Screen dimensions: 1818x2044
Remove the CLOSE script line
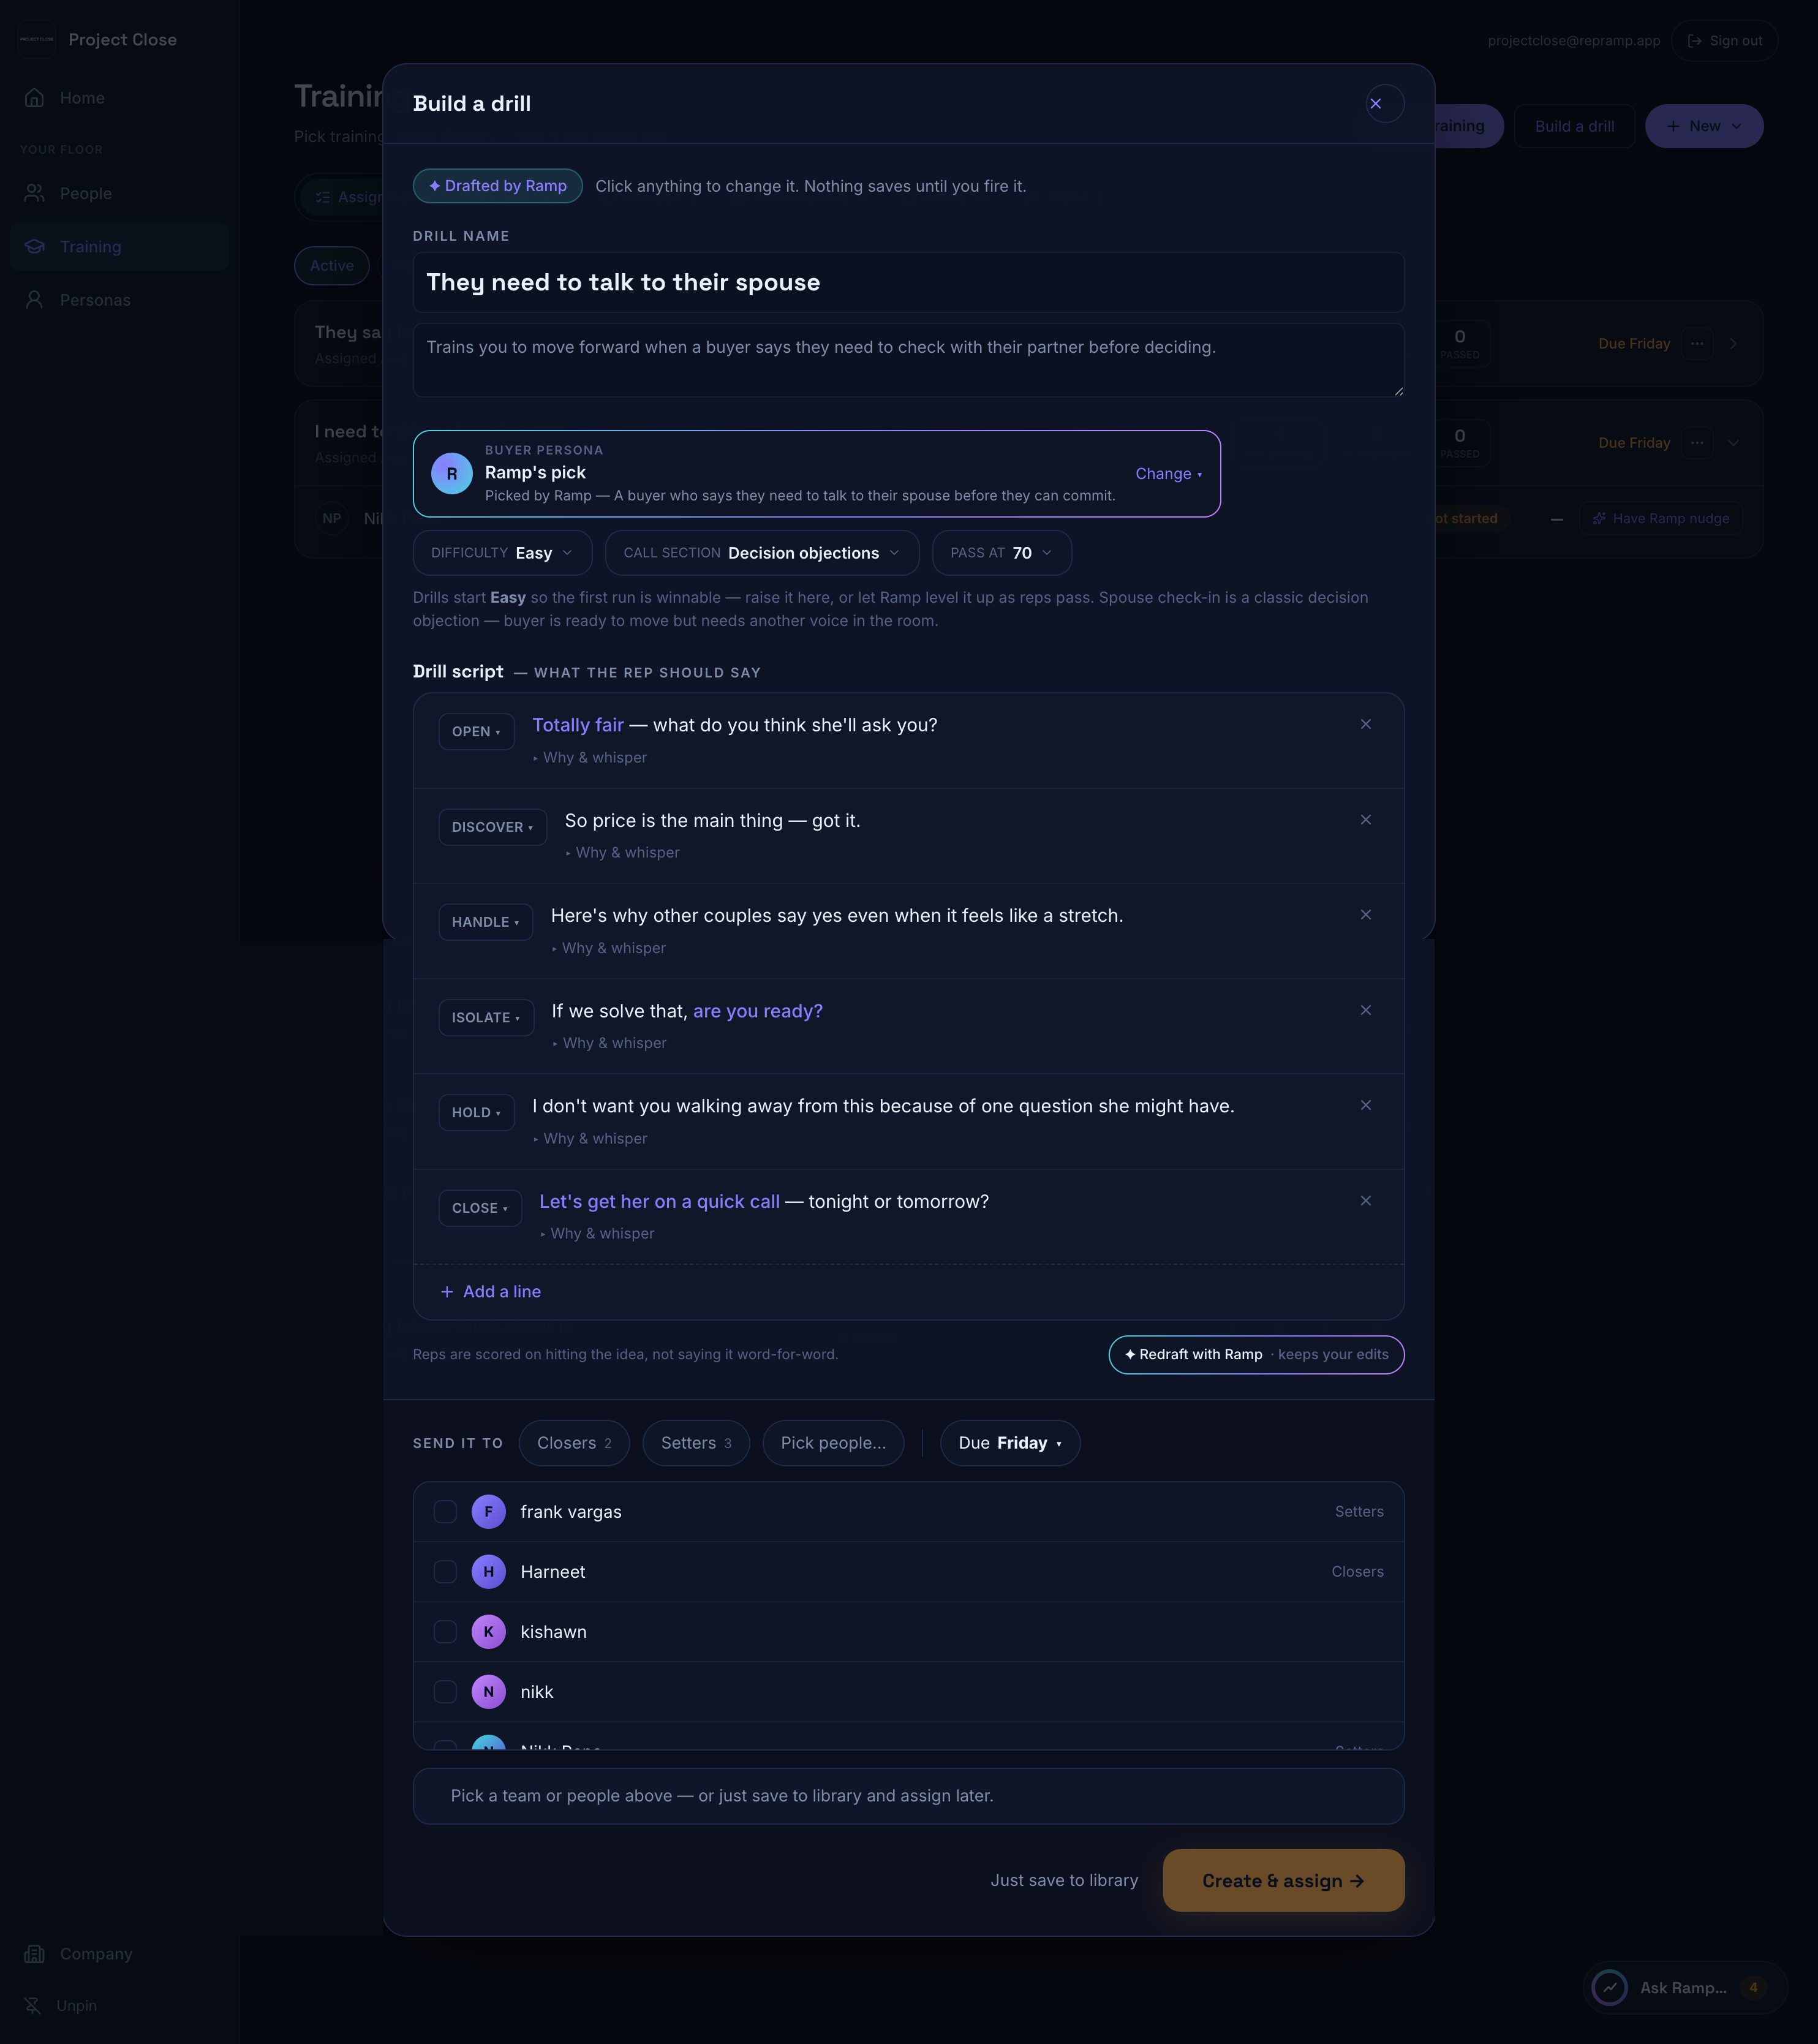point(1365,1201)
